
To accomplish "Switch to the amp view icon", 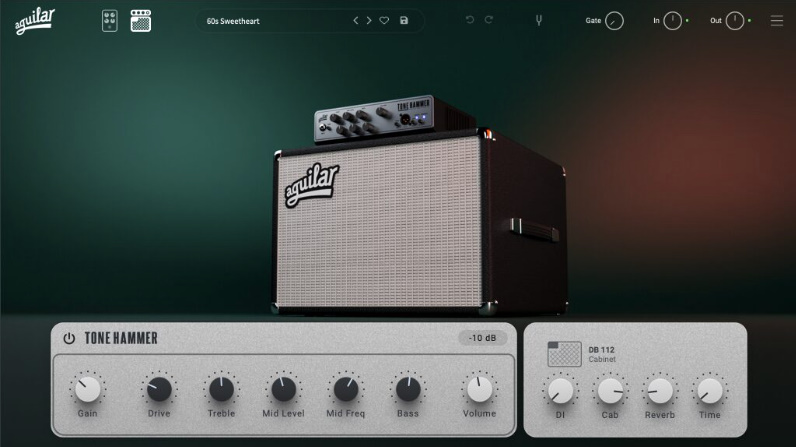I will 141,21.
